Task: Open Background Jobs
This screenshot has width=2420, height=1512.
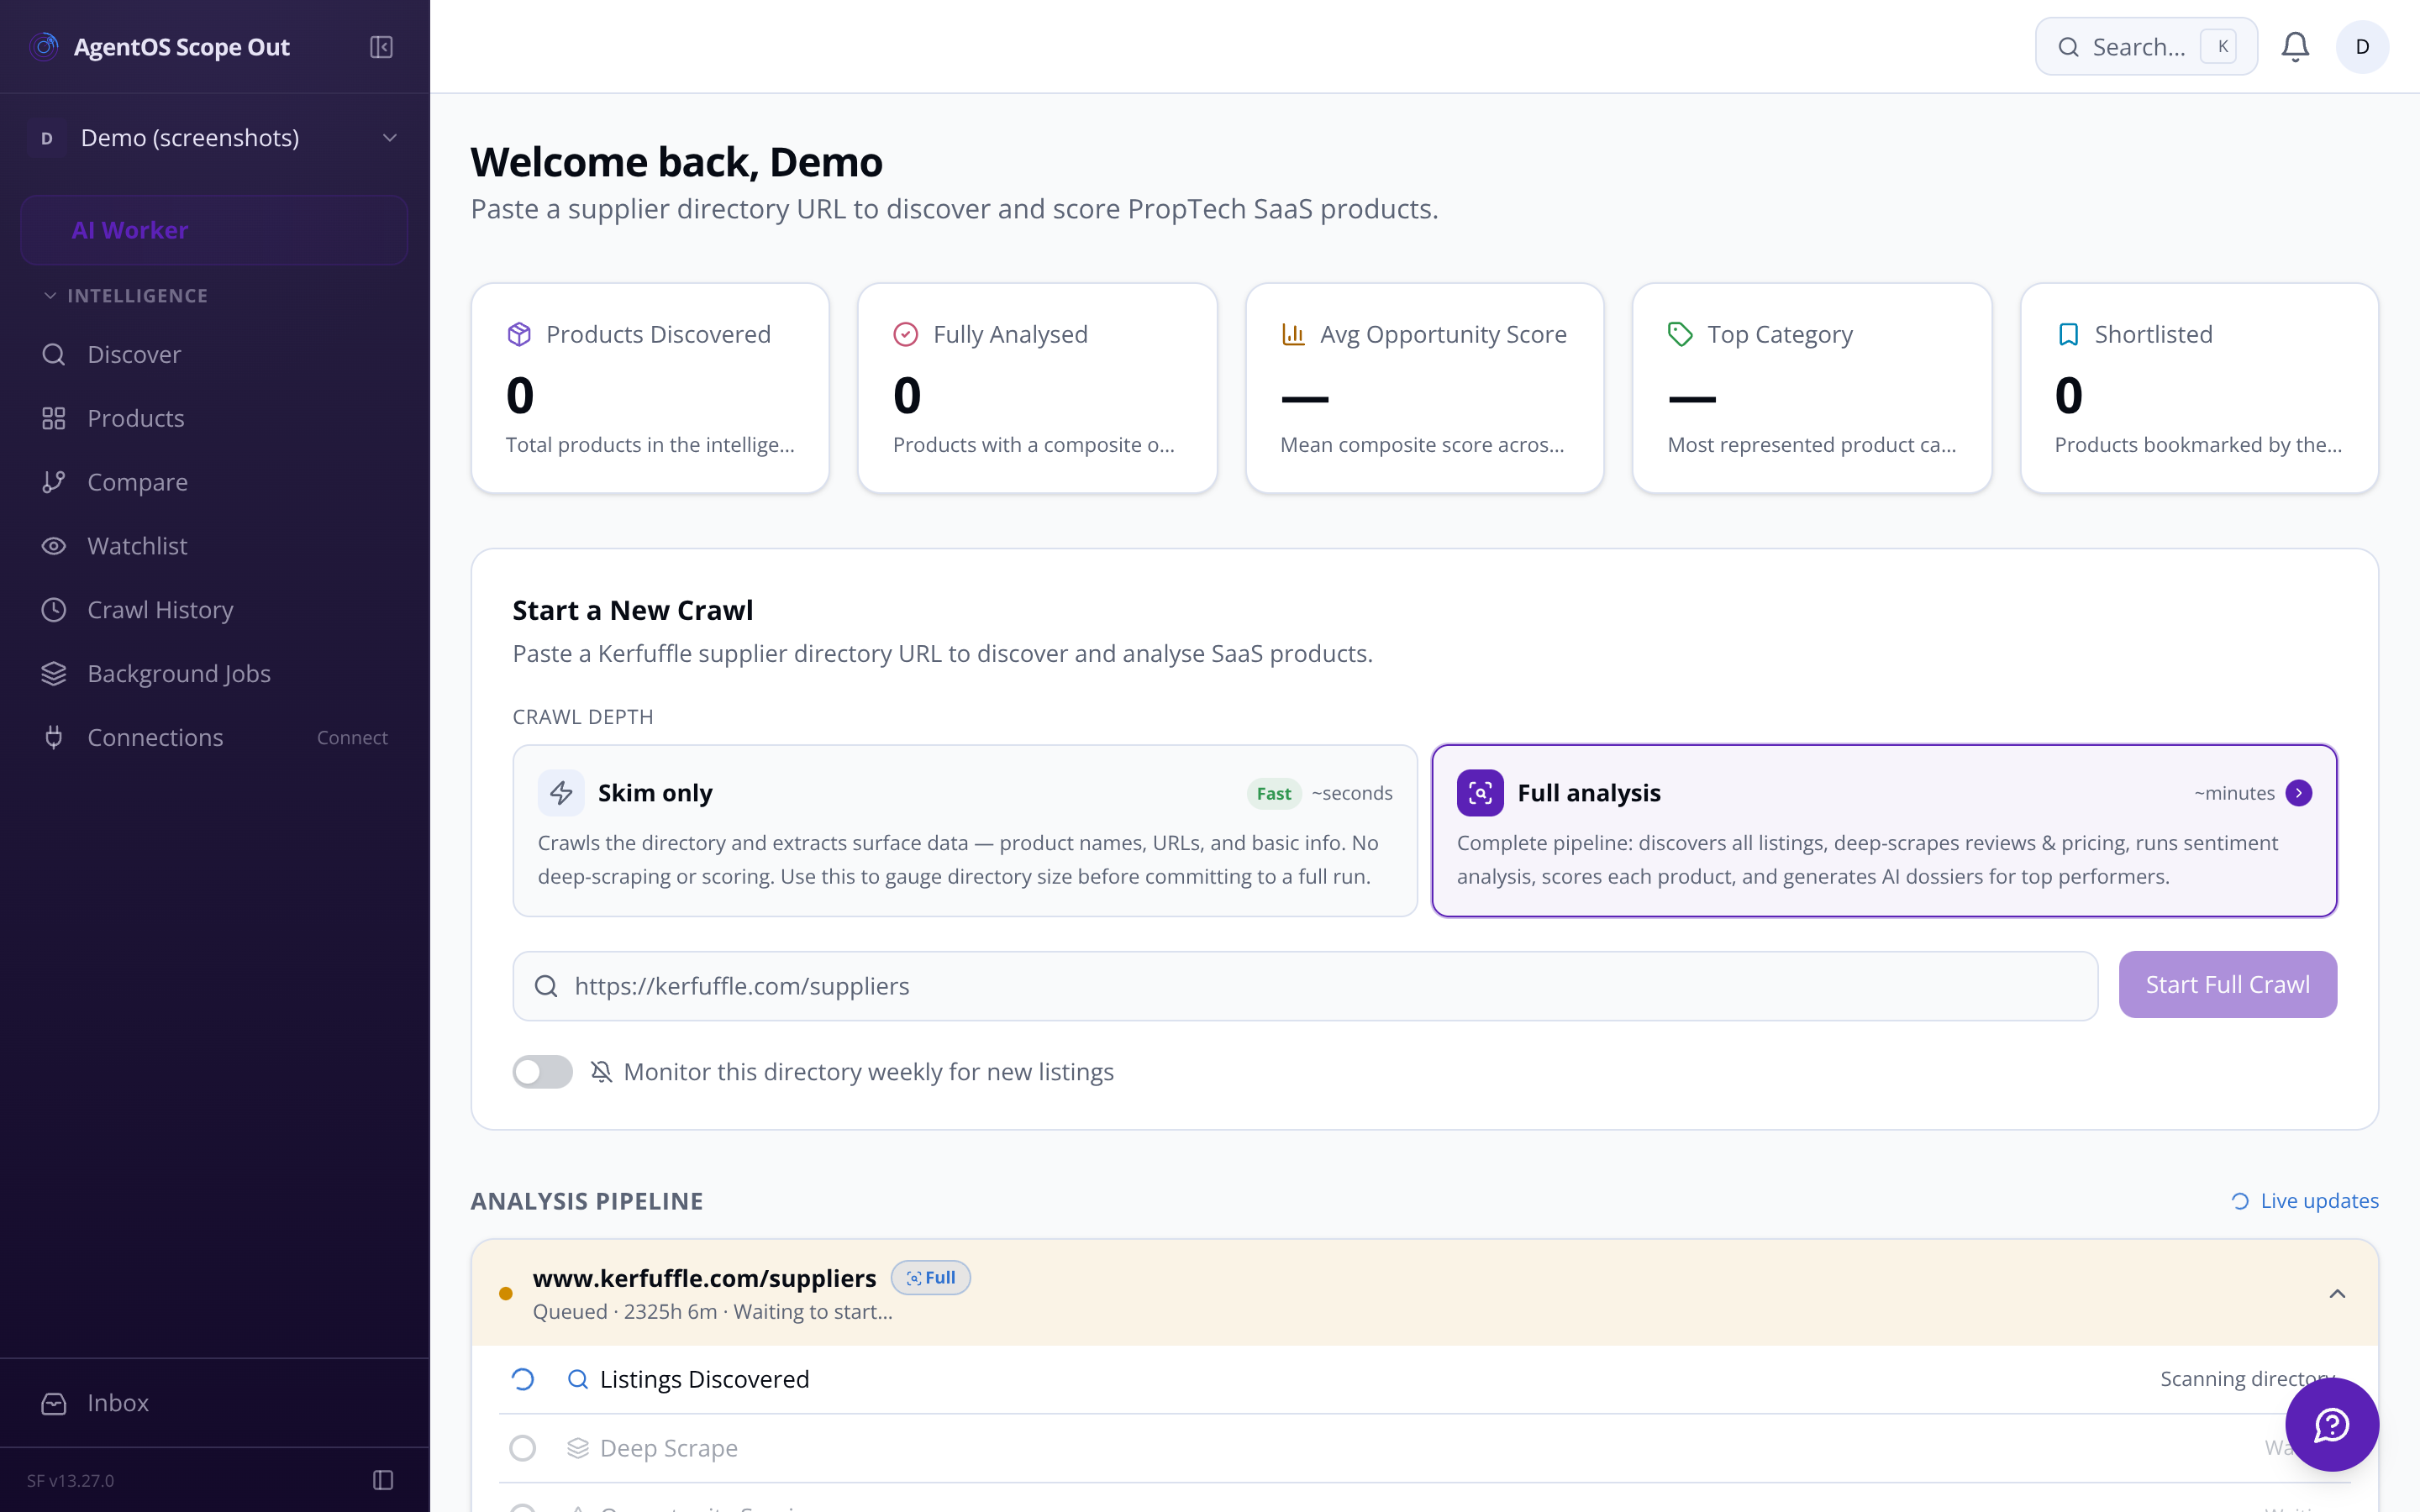Action: click(214, 674)
